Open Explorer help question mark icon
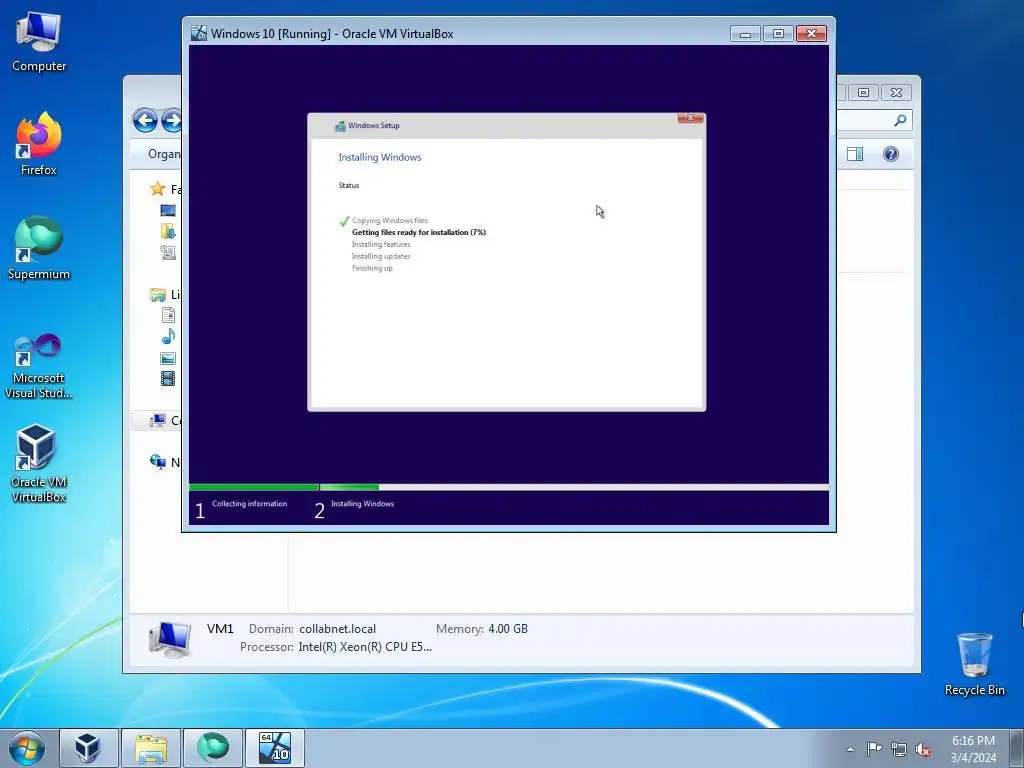 (x=891, y=154)
